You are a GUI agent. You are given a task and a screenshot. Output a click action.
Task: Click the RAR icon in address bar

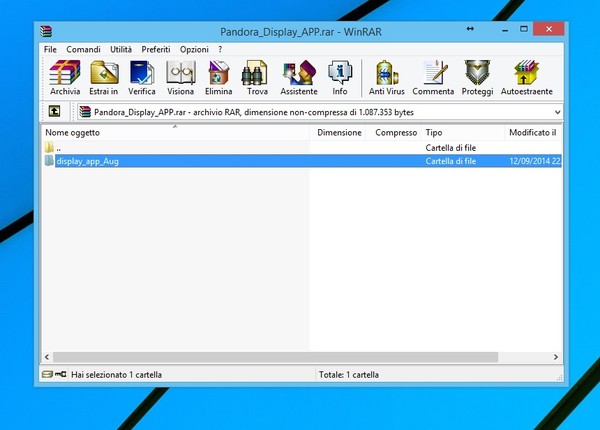[x=85, y=112]
